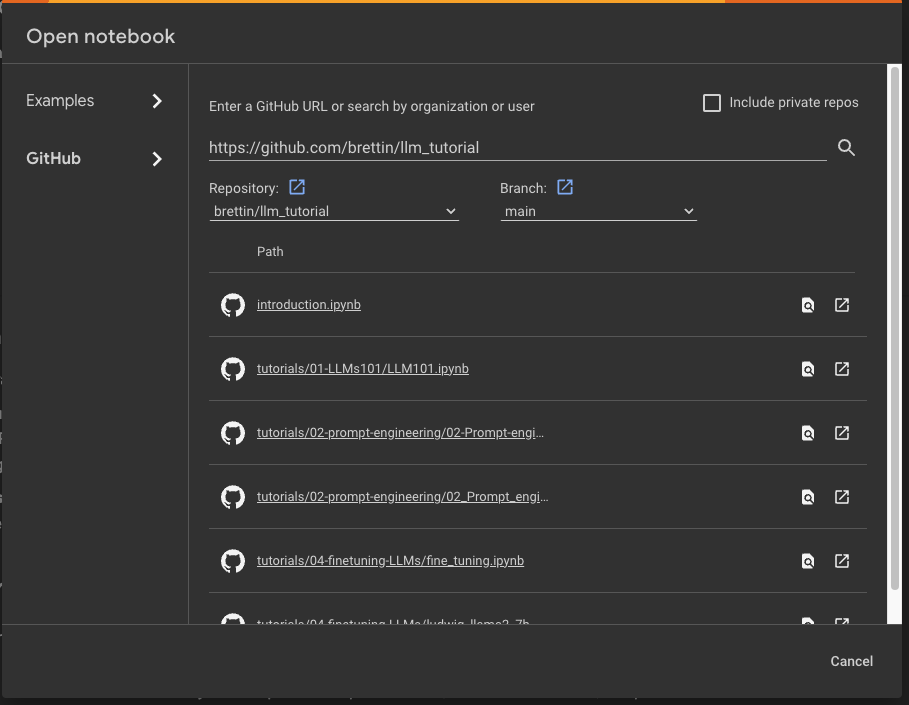Image resolution: width=909 pixels, height=705 pixels.
Task: Open LLM101.ipynb in a new tab icon
Action: click(x=842, y=369)
